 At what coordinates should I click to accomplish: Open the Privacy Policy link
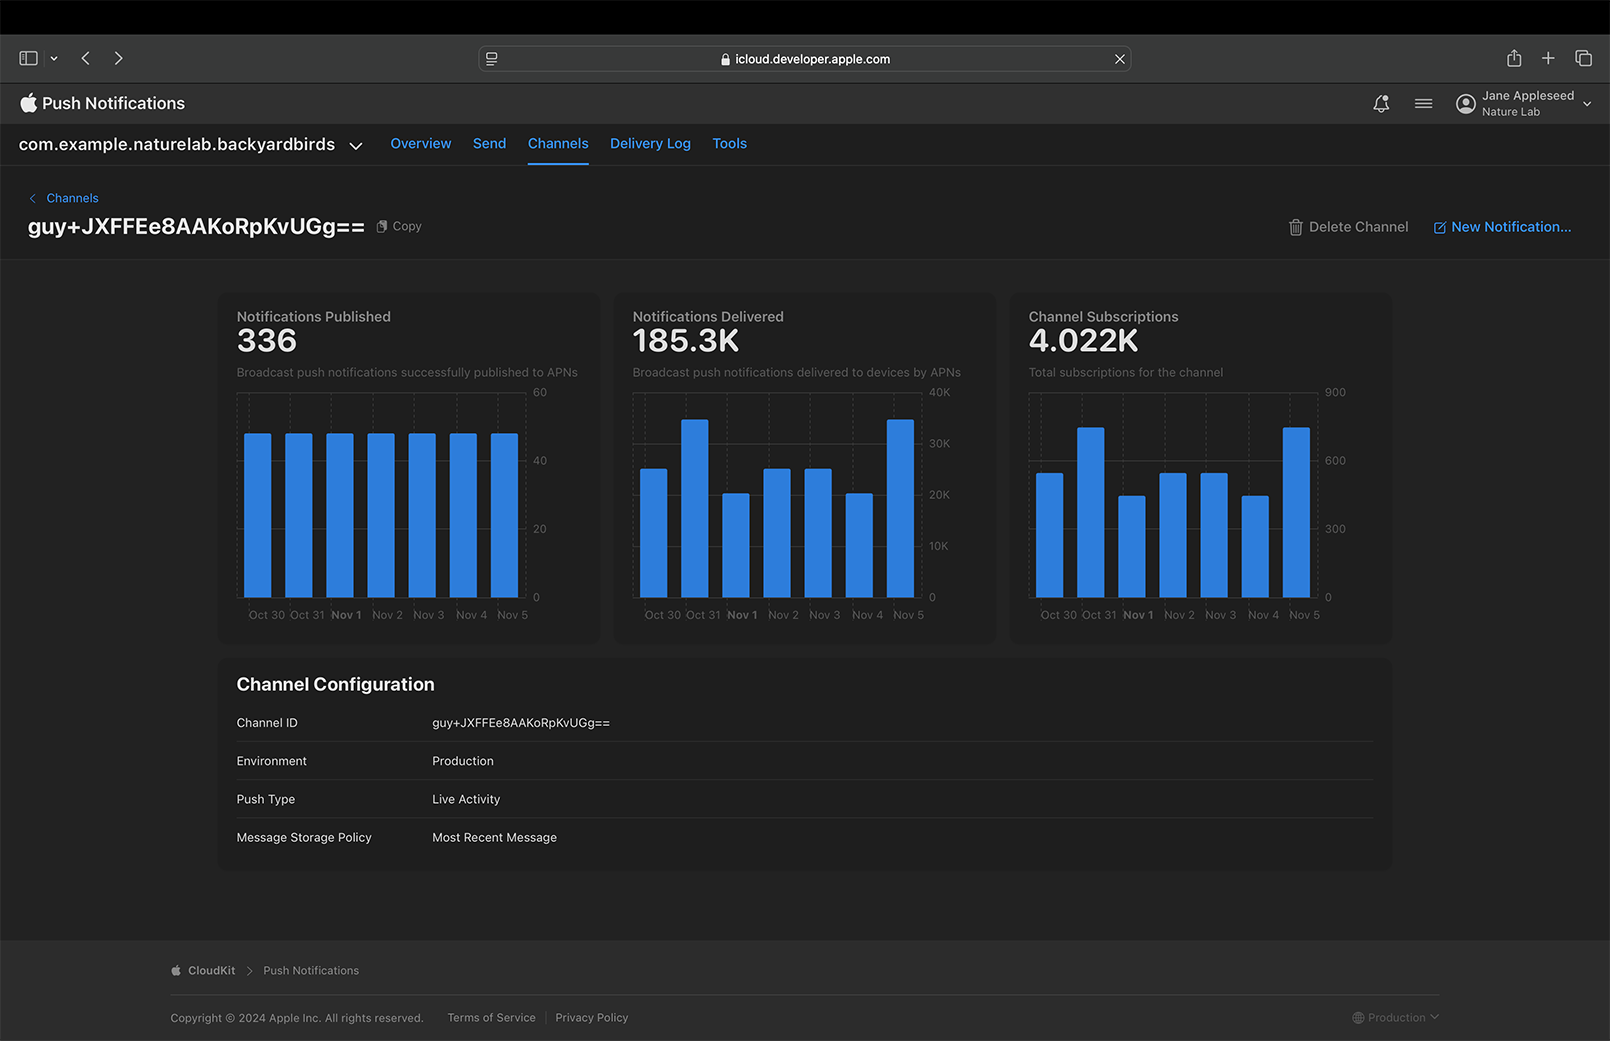click(591, 1017)
